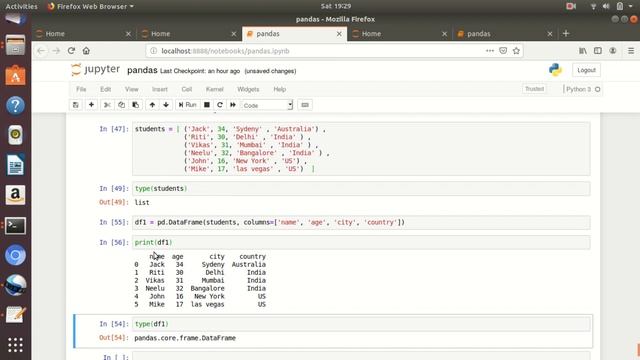Open Firefox account icon

tap(613, 51)
